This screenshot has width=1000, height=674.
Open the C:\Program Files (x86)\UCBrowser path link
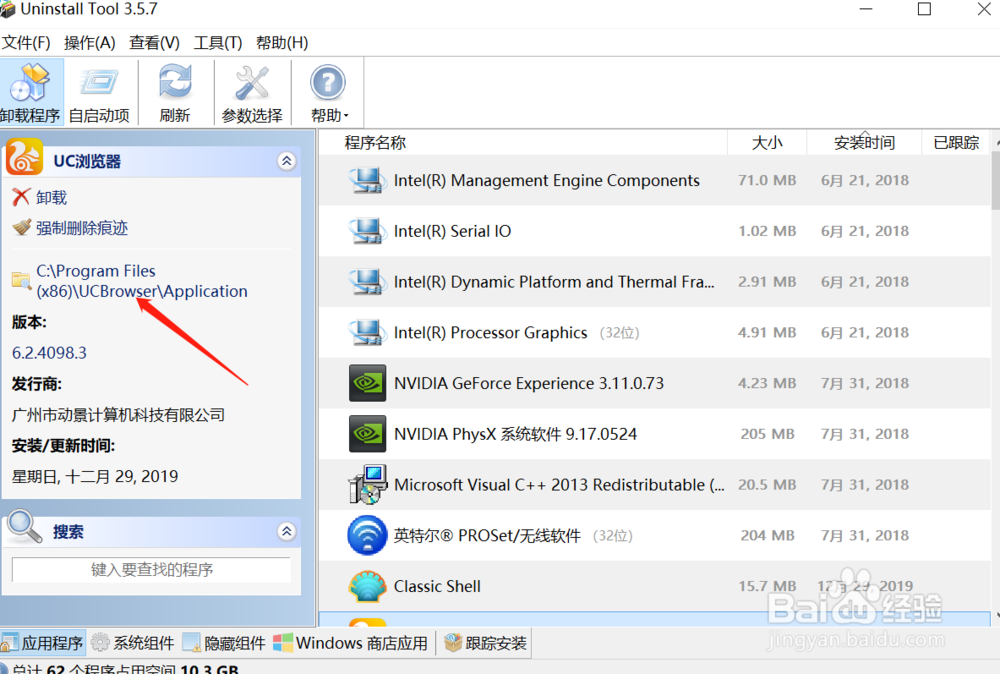click(x=142, y=281)
